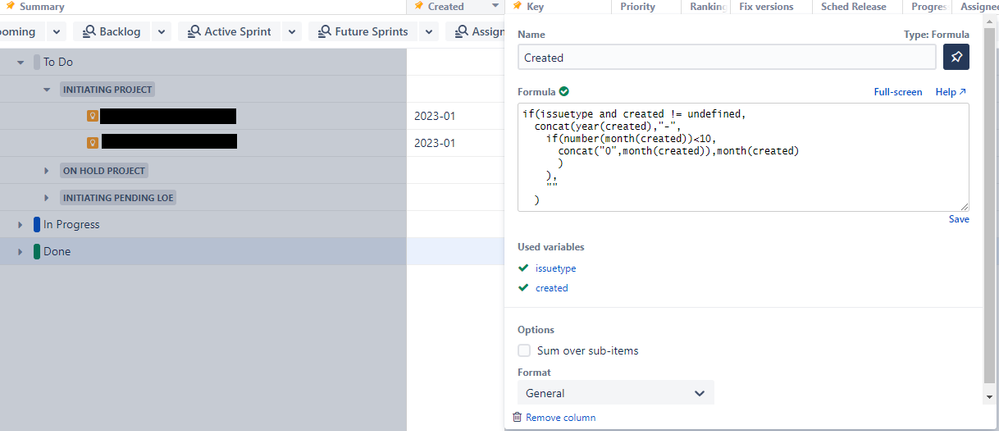Click the Progress column header
The image size is (999, 431).
(927, 6)
